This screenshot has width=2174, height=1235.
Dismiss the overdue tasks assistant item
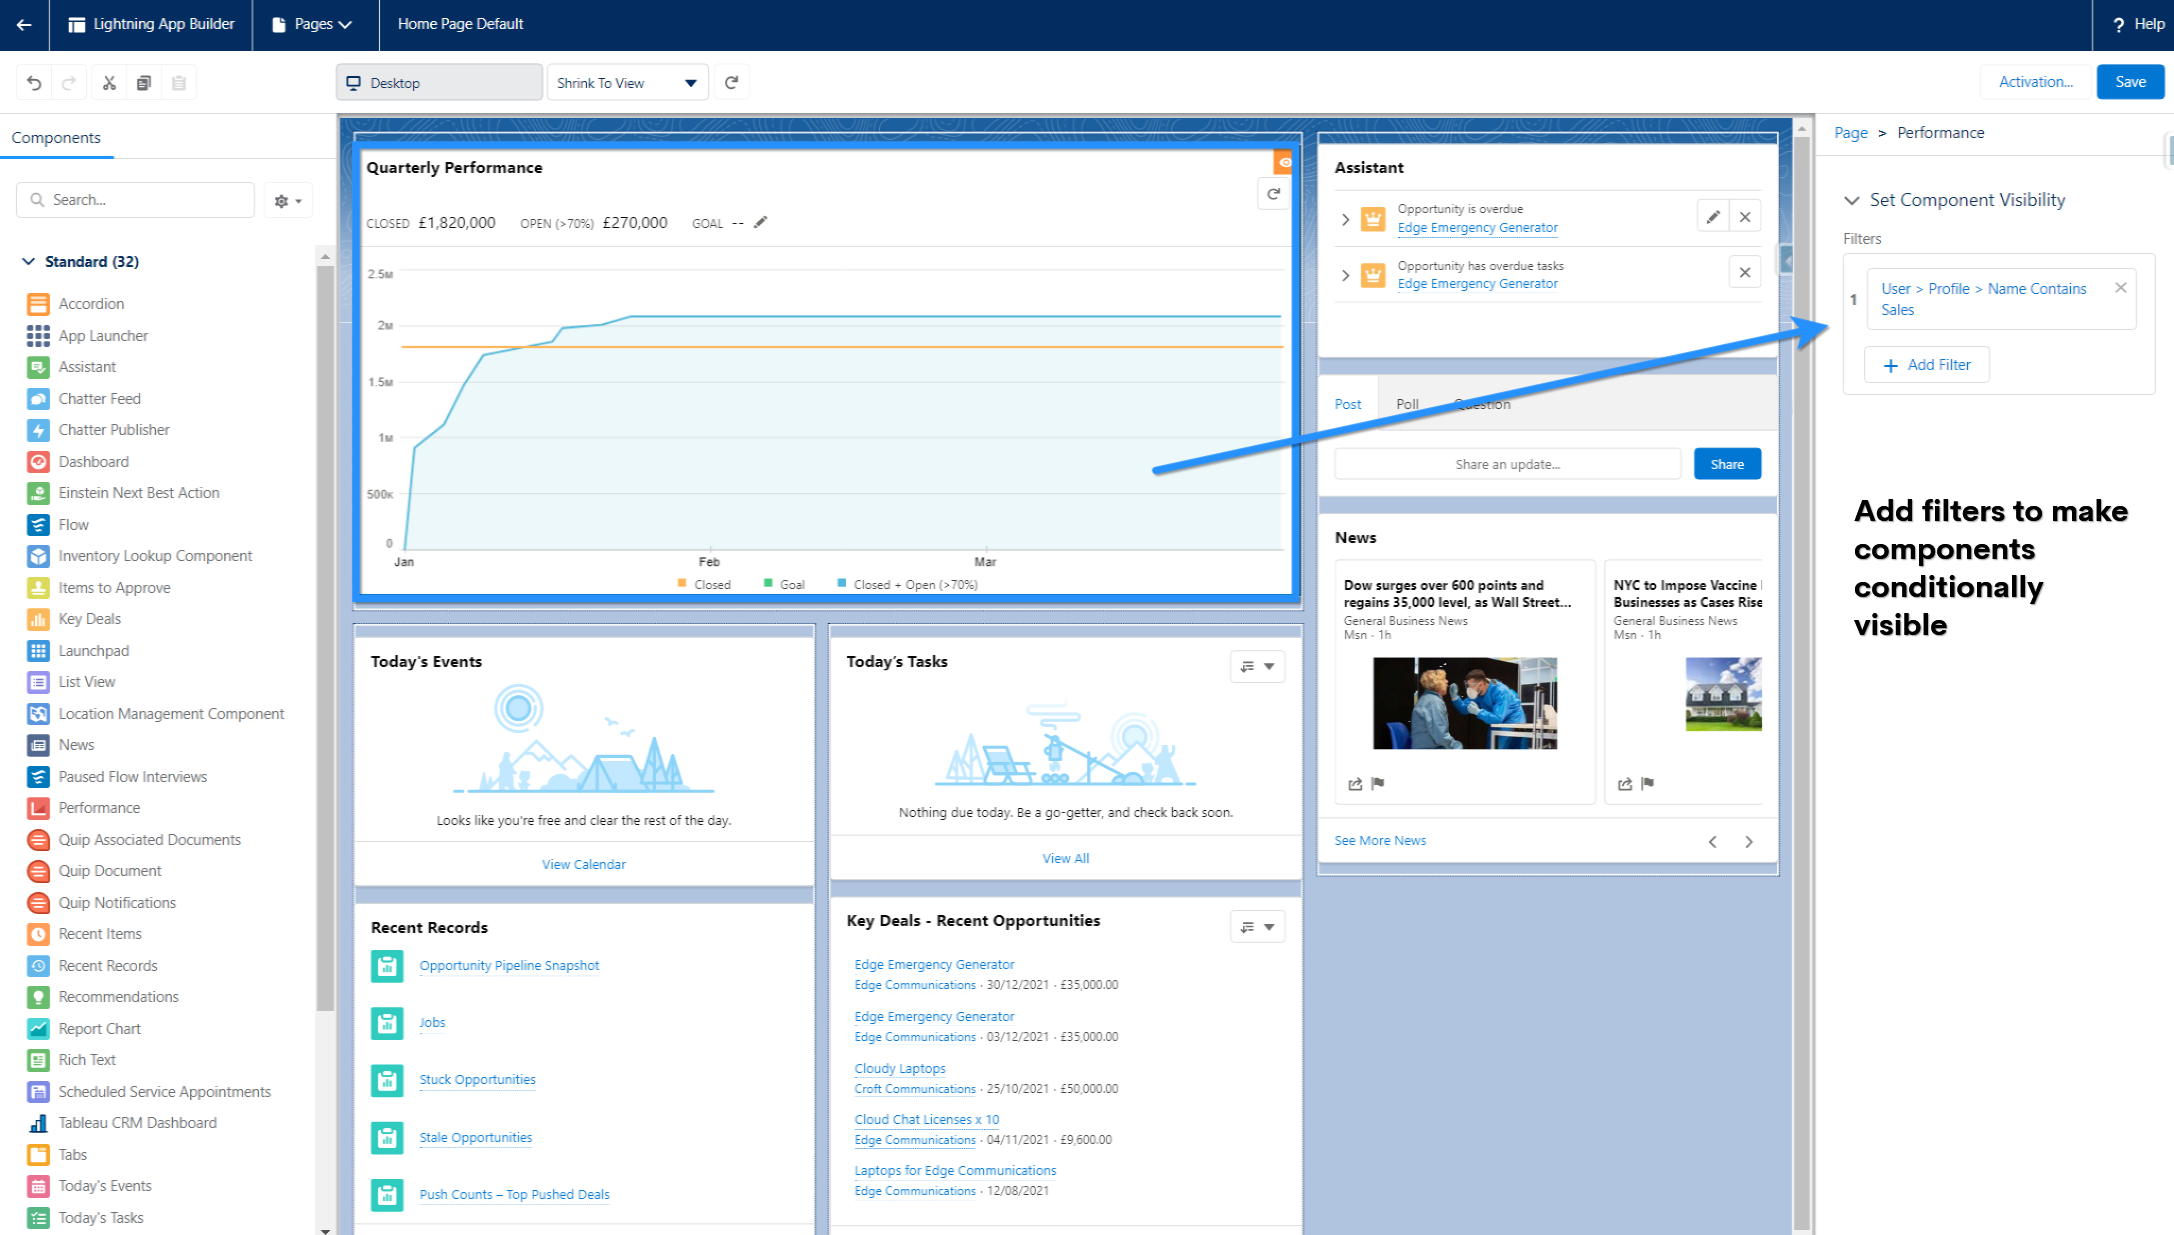(1745, 272)
